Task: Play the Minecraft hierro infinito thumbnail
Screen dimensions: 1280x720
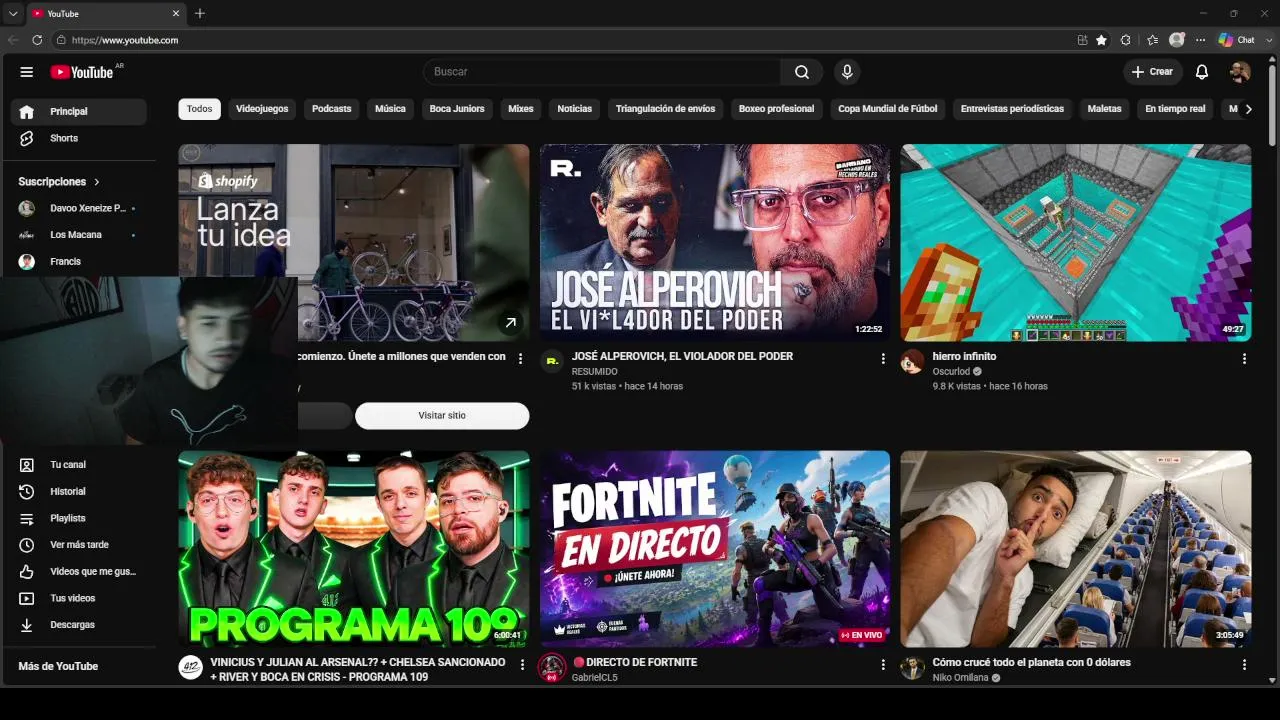Action: coord(1076,243)
